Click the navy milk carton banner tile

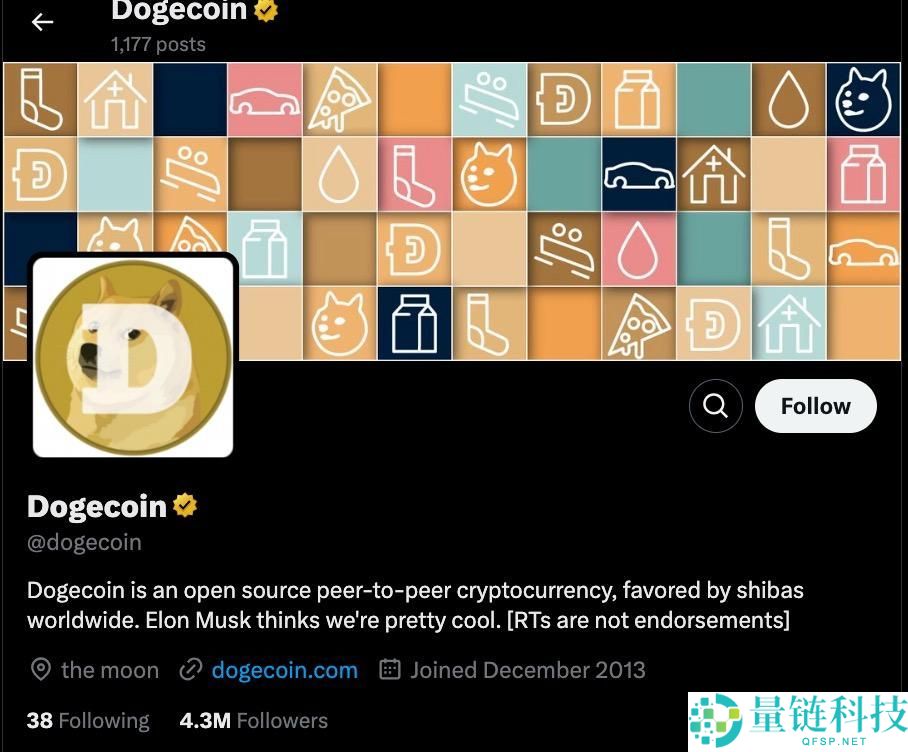click(x=414, y=323)
